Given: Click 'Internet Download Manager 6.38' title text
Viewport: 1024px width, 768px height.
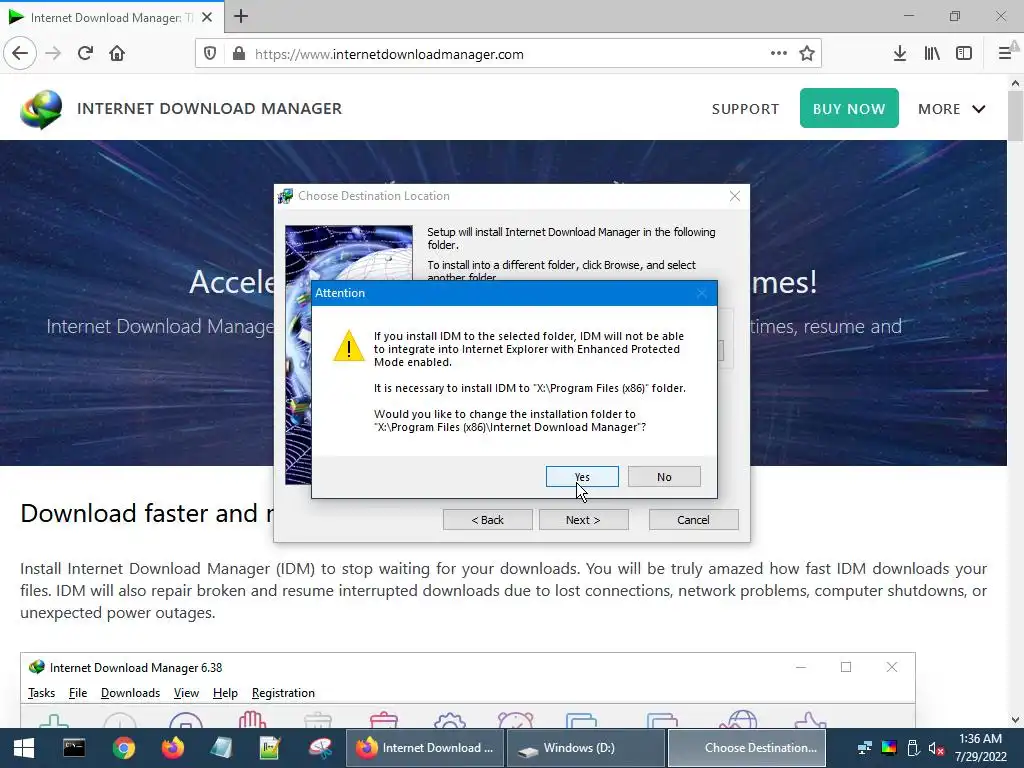Looking at the screenshot, I should 136,667.
